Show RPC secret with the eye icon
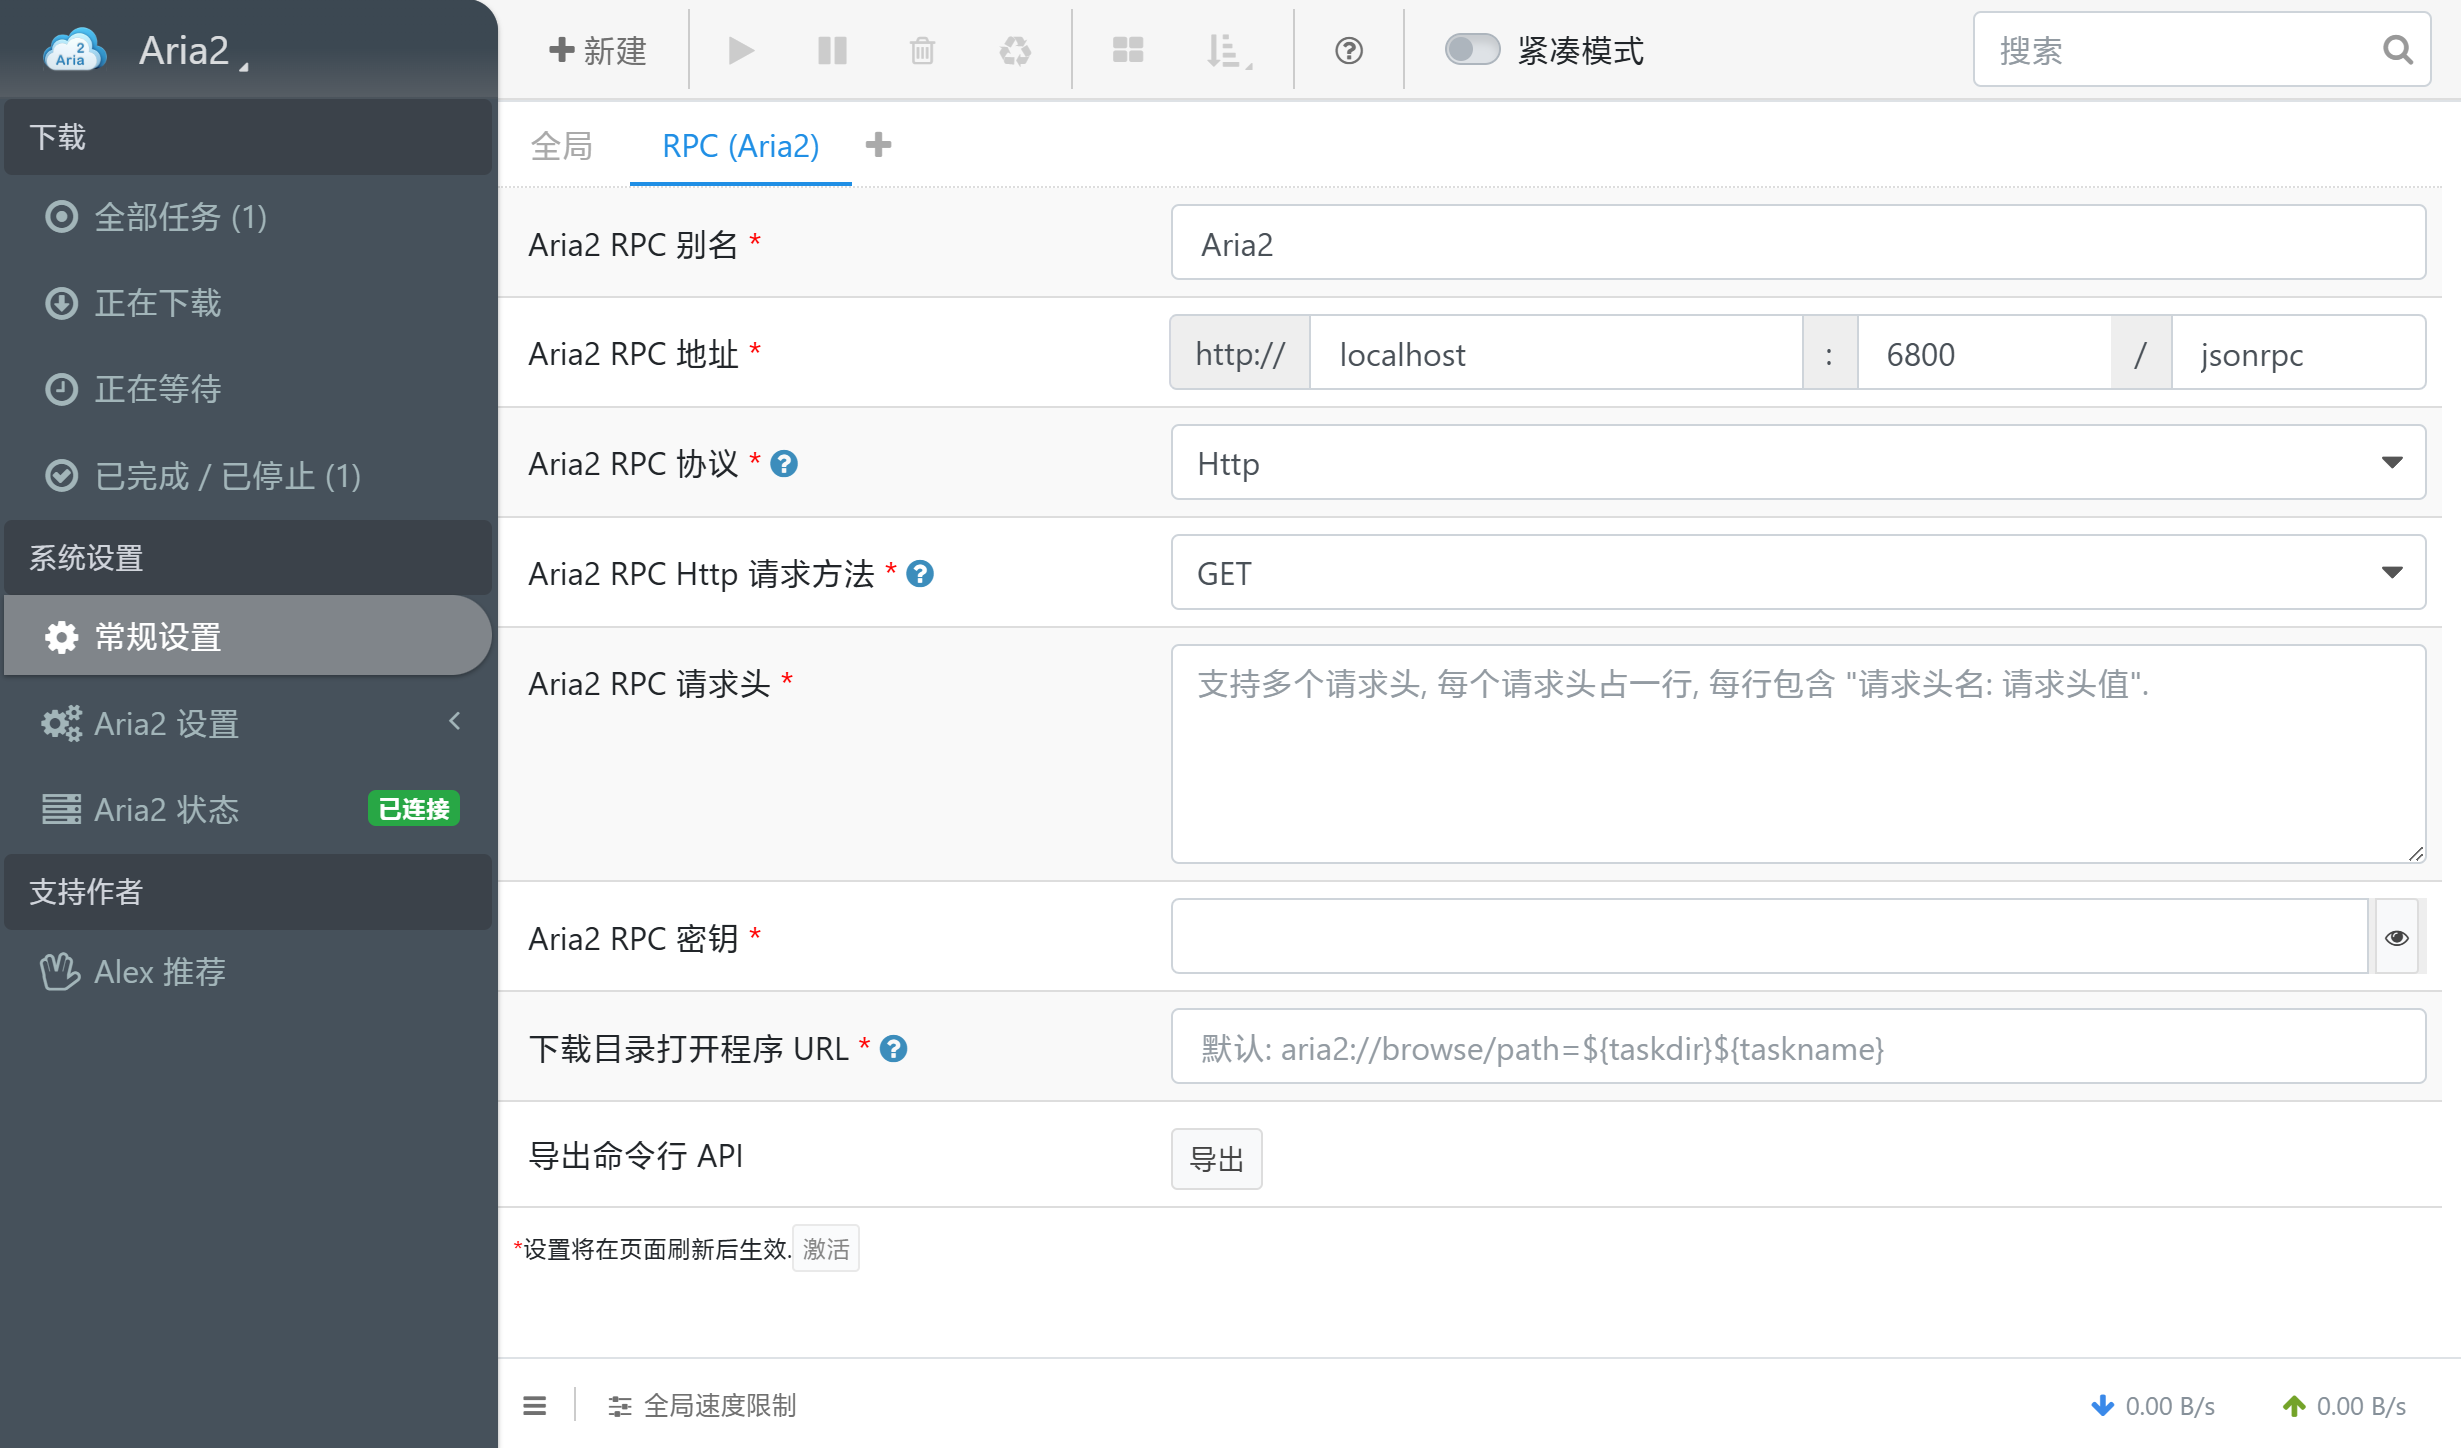Screen dimensions: 2461x1448 [2396, 937]
